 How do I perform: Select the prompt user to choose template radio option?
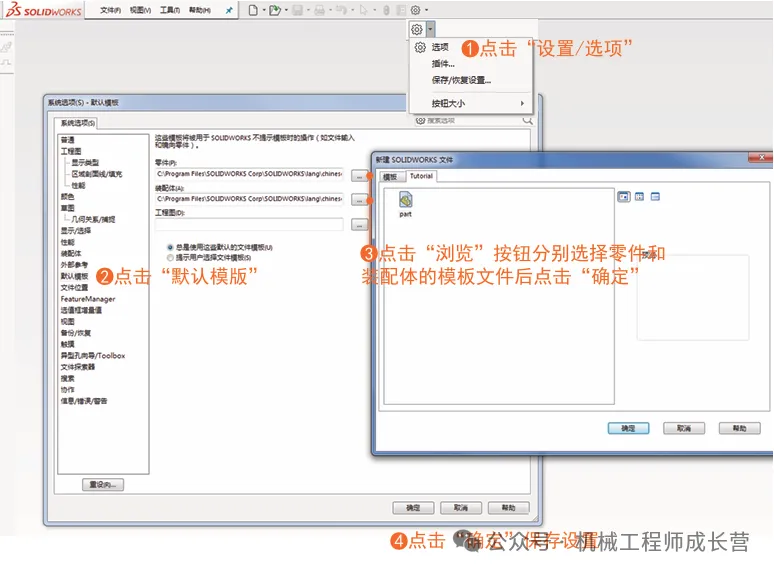170,258
